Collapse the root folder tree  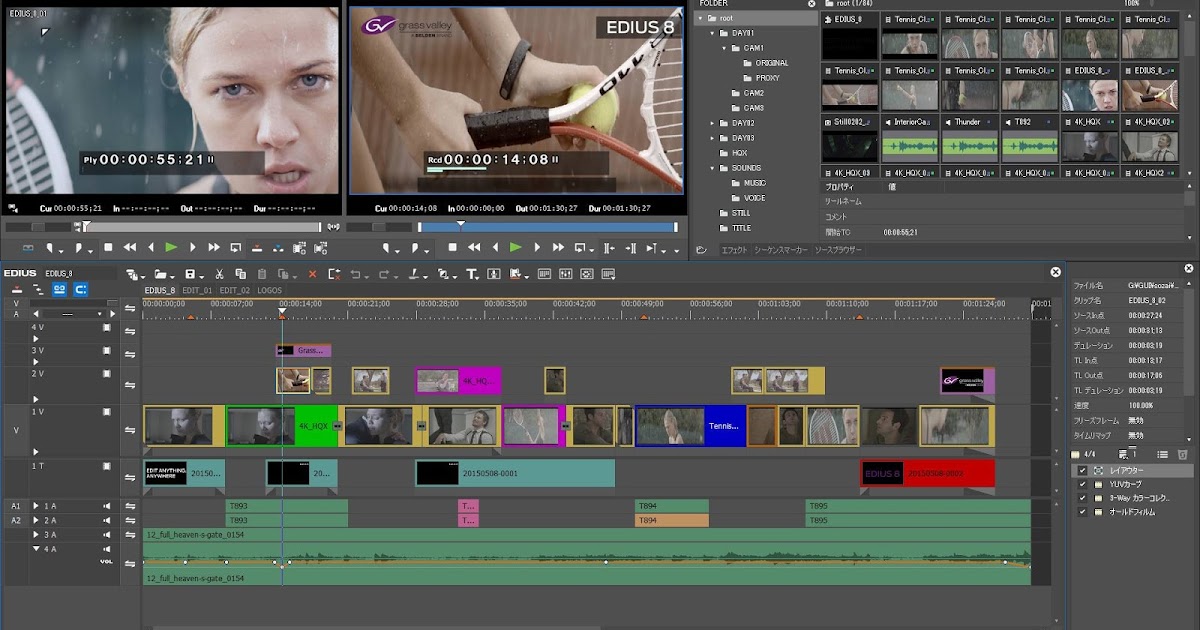(x=700, y=18)
